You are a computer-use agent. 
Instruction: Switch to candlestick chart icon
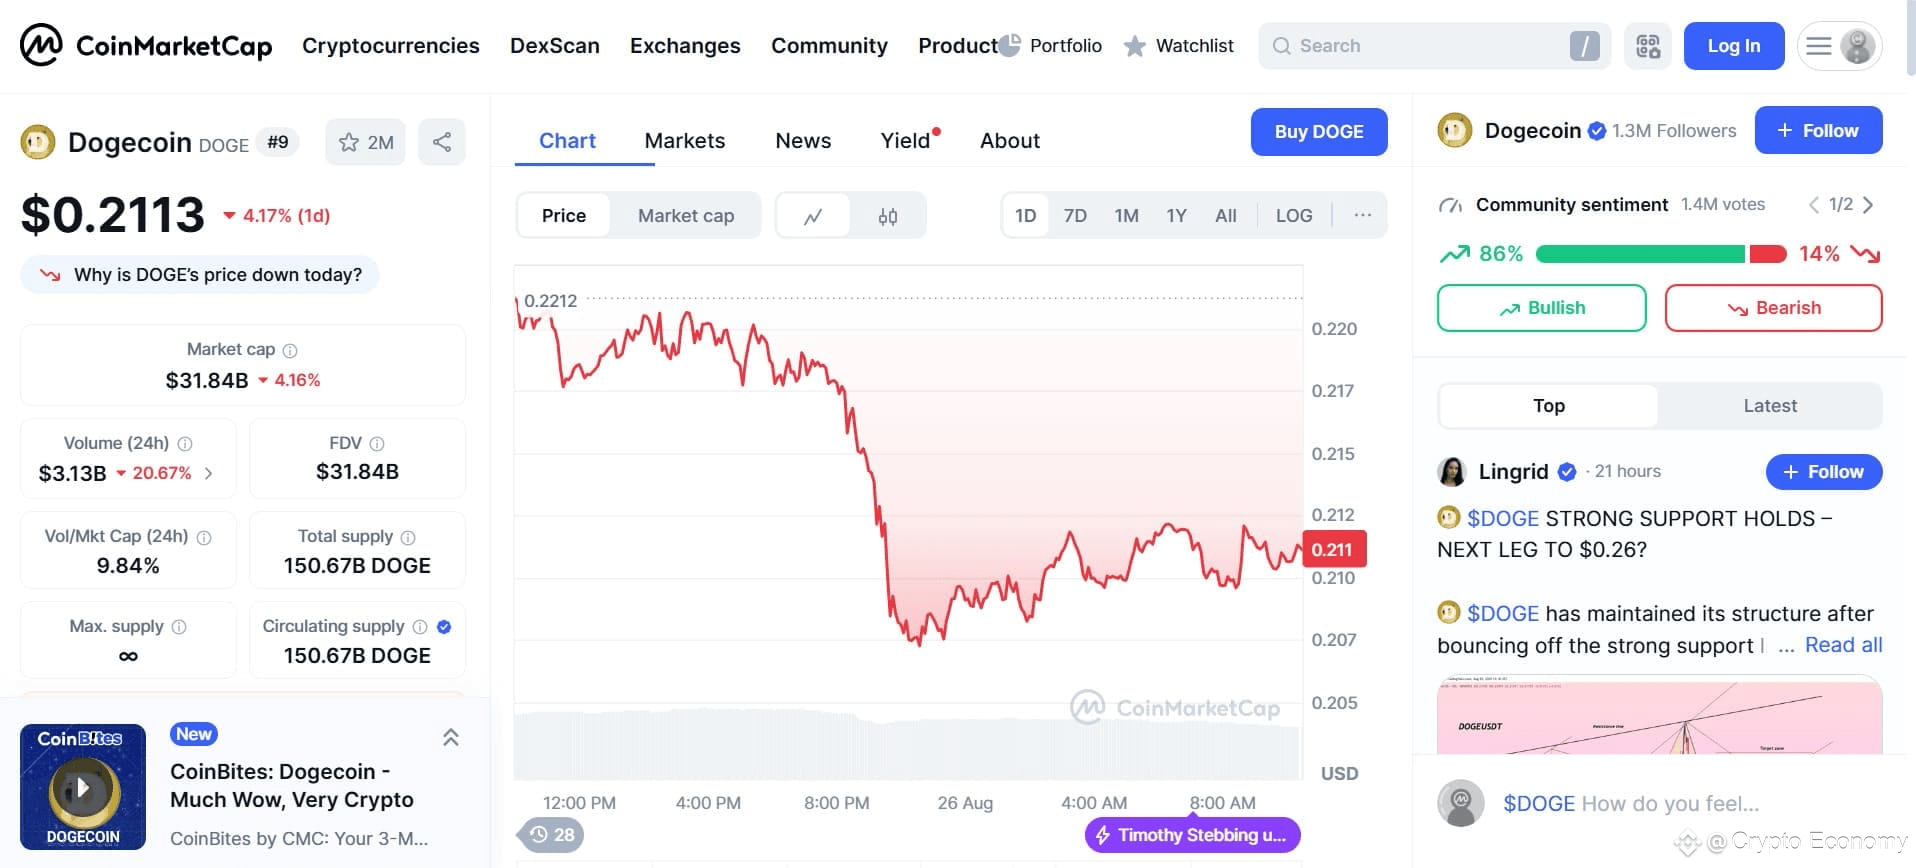(x=888, y=216)
